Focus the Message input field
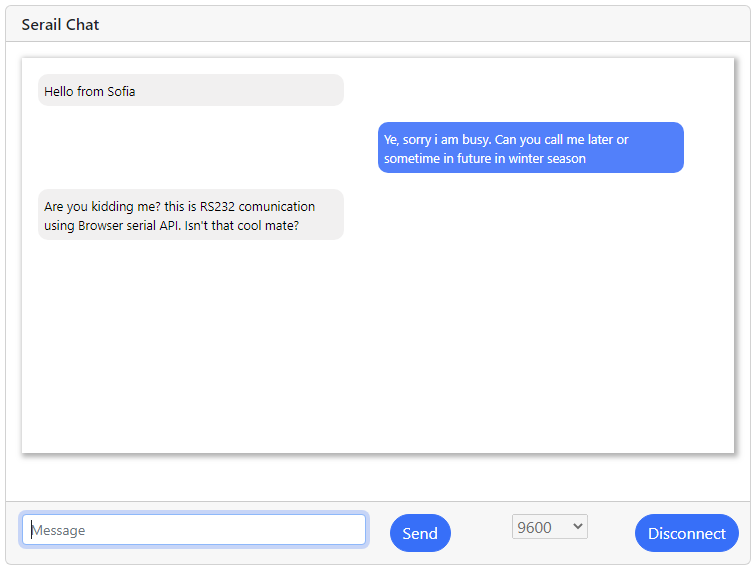Screen dimensions: 756x570 pos(194,530)
